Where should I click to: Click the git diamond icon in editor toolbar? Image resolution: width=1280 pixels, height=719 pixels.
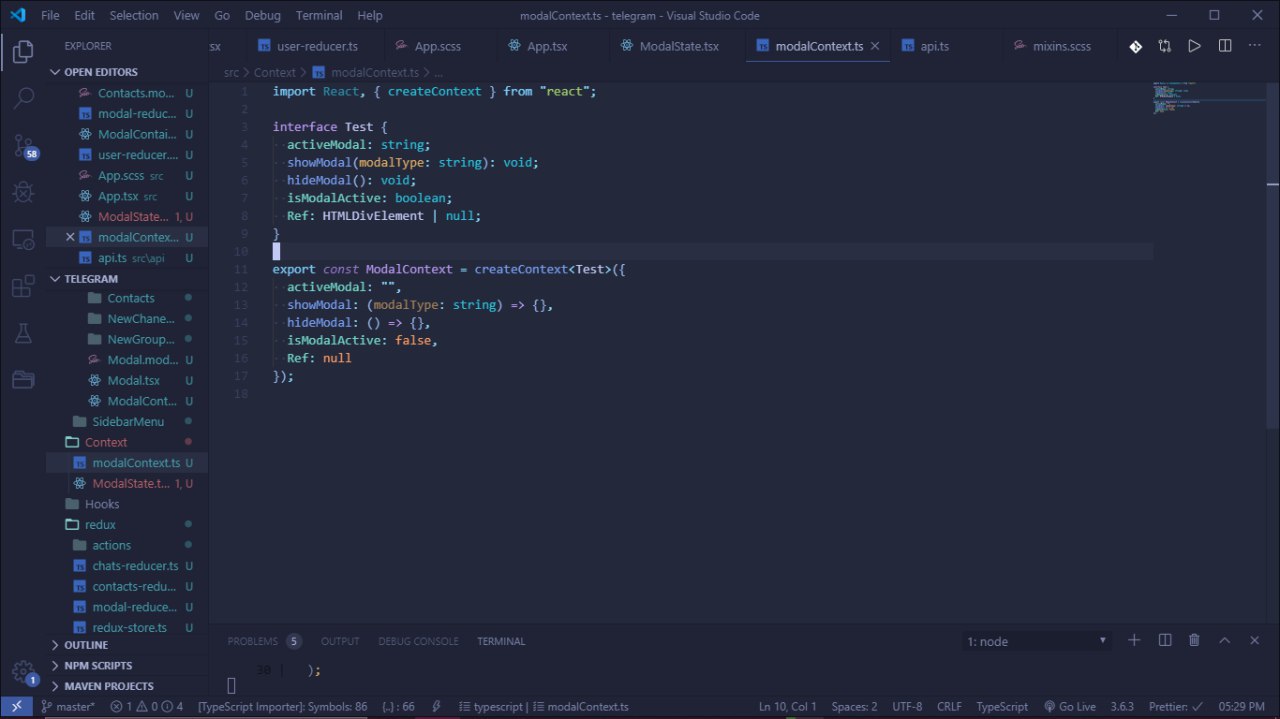click(1136, 46)
